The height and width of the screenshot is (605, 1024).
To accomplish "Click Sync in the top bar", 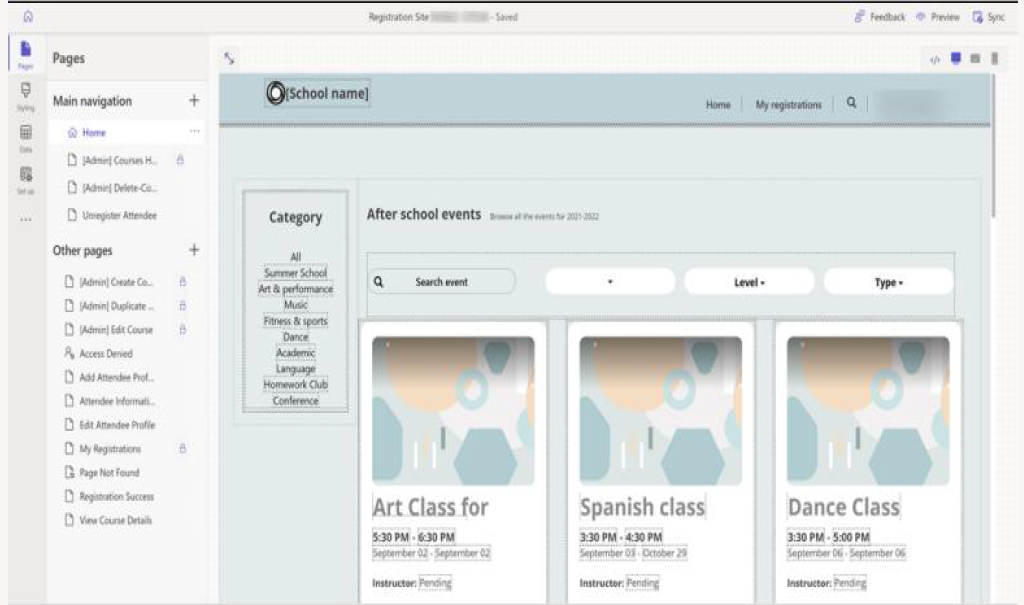I will (989, 17).
